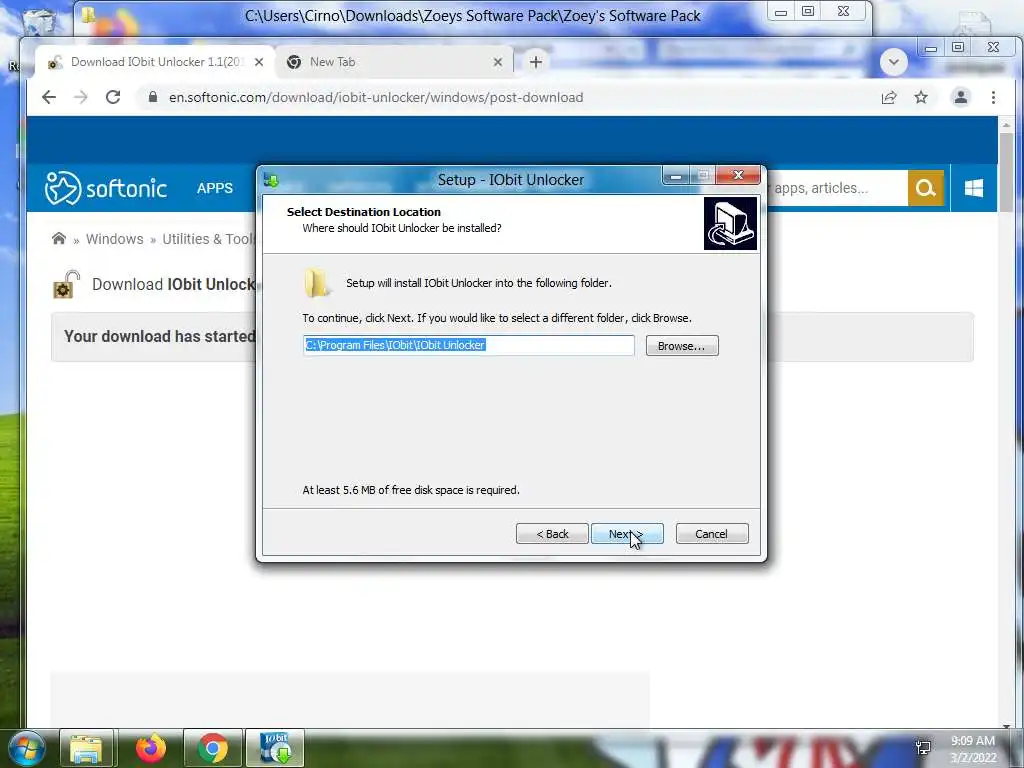
Task: Open APPS menu on Softonic
Action: [215, 188]
